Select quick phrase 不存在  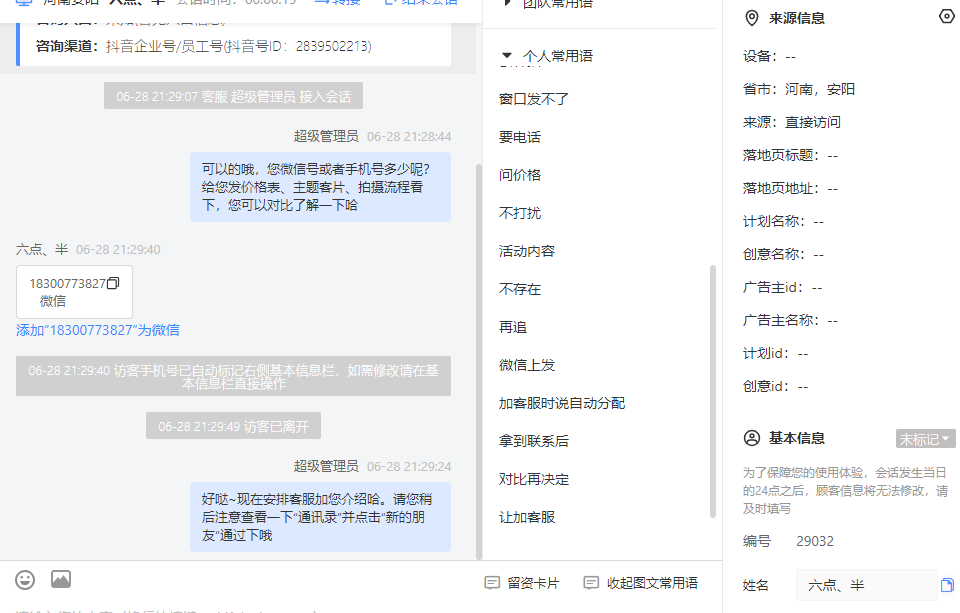pyautogui.click(x=520, y=289)
